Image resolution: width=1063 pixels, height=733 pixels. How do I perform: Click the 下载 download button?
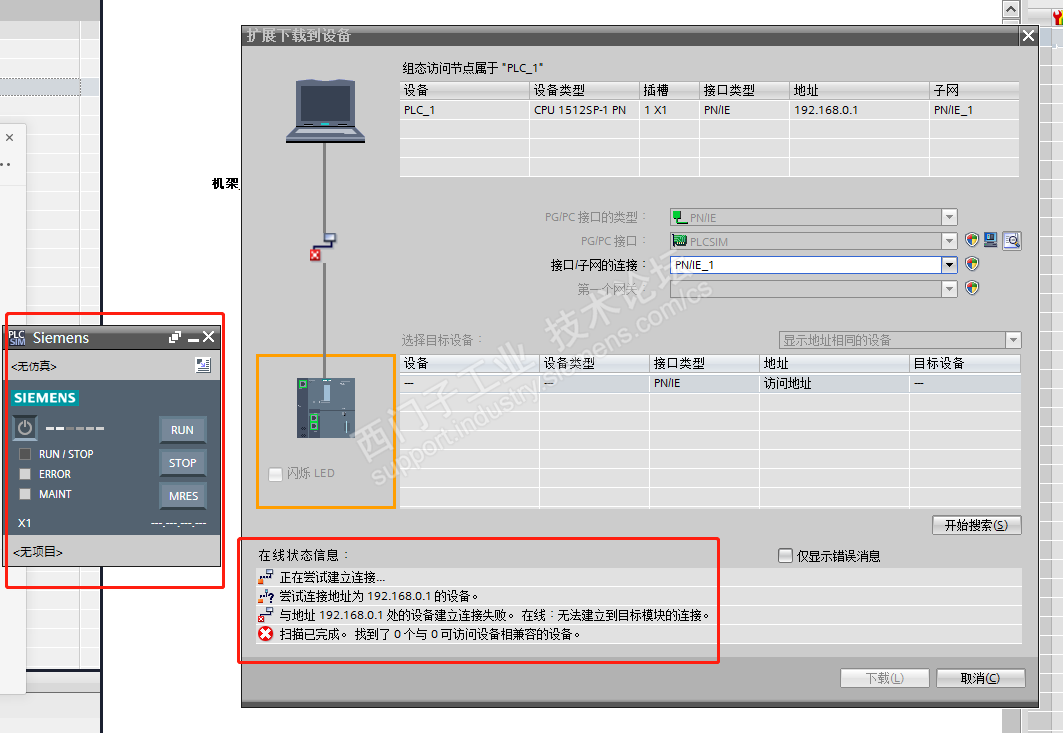885,678
